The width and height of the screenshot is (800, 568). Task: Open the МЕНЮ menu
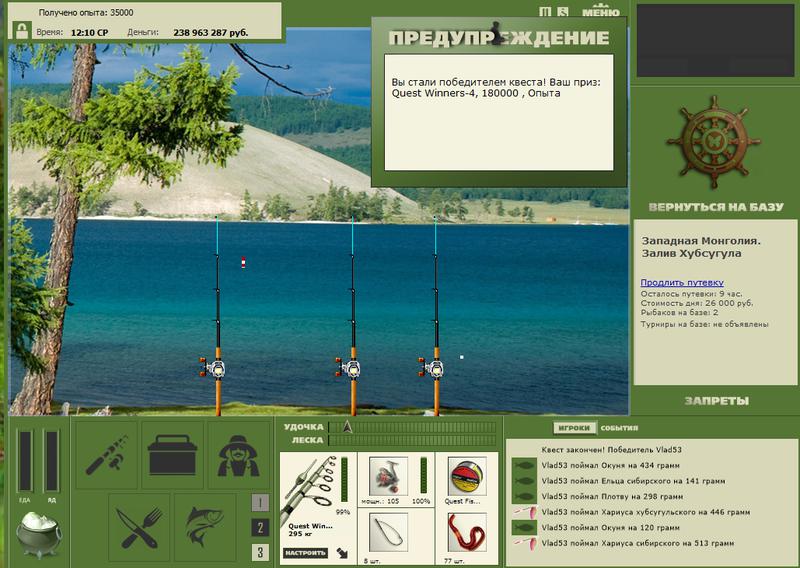coord(601,11)
